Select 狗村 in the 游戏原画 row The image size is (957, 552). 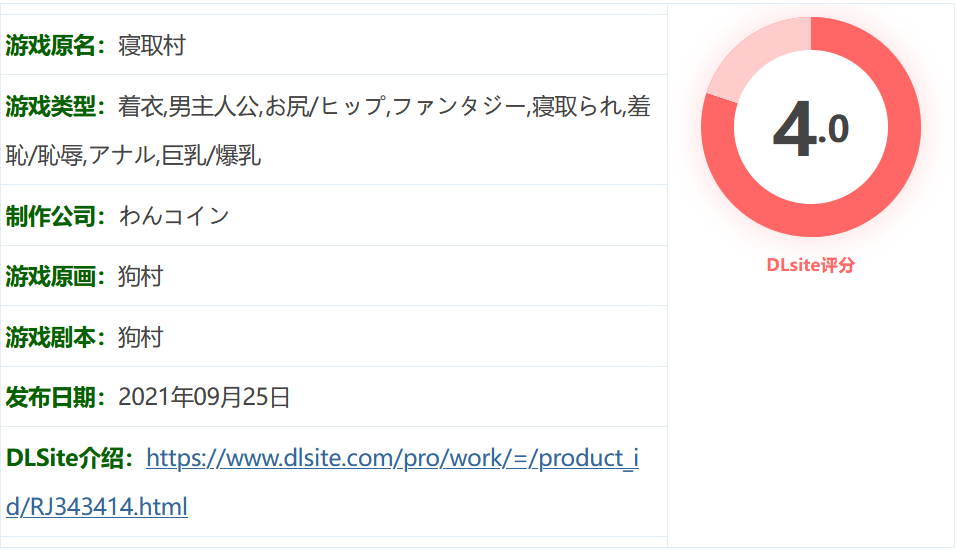(x=140, y=277)
